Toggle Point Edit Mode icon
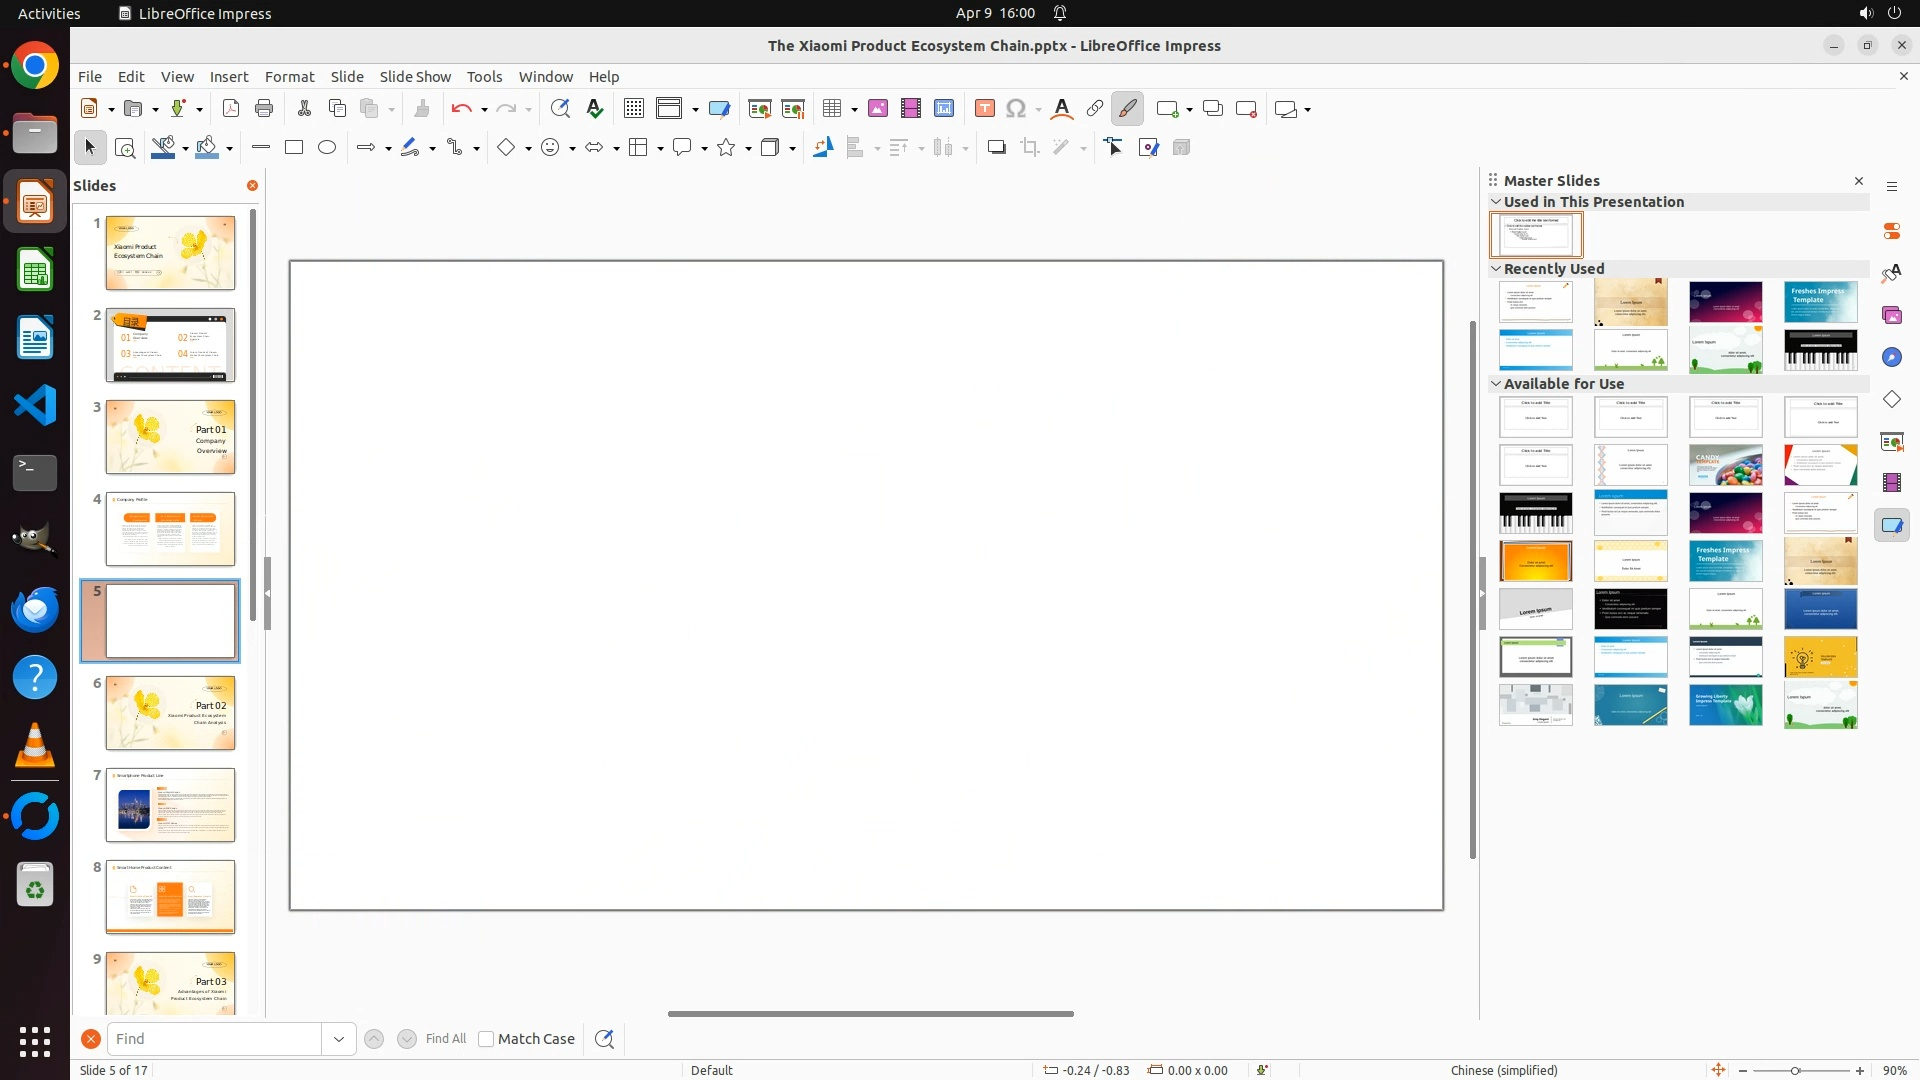Viewport: 1920px width, 1080px height. tap(1114, 148)
